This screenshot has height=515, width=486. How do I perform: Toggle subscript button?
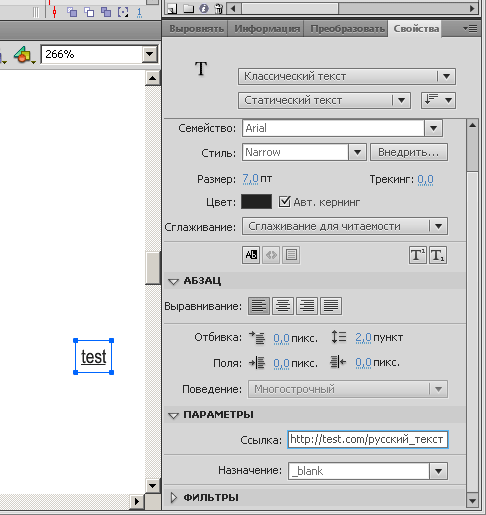point(438,255)
